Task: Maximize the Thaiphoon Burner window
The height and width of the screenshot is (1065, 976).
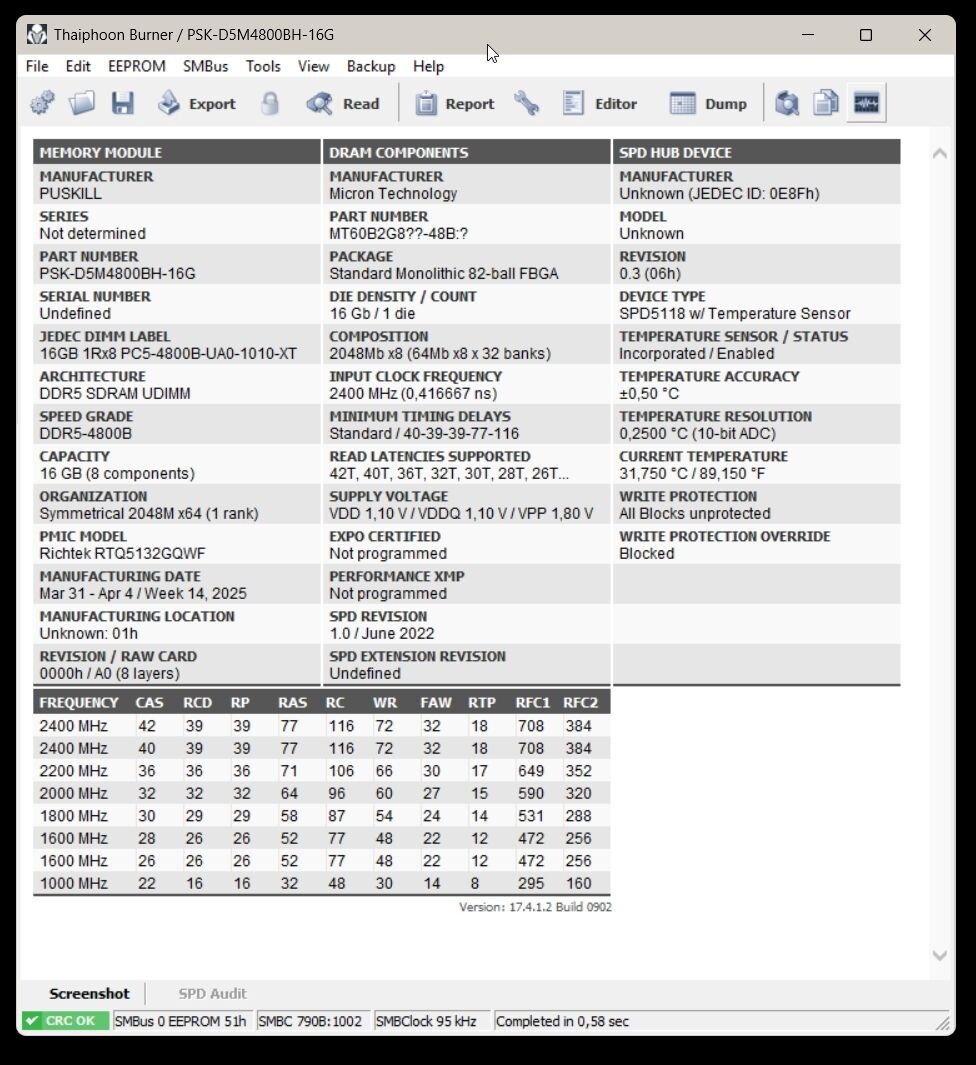Action: [865, 35]
